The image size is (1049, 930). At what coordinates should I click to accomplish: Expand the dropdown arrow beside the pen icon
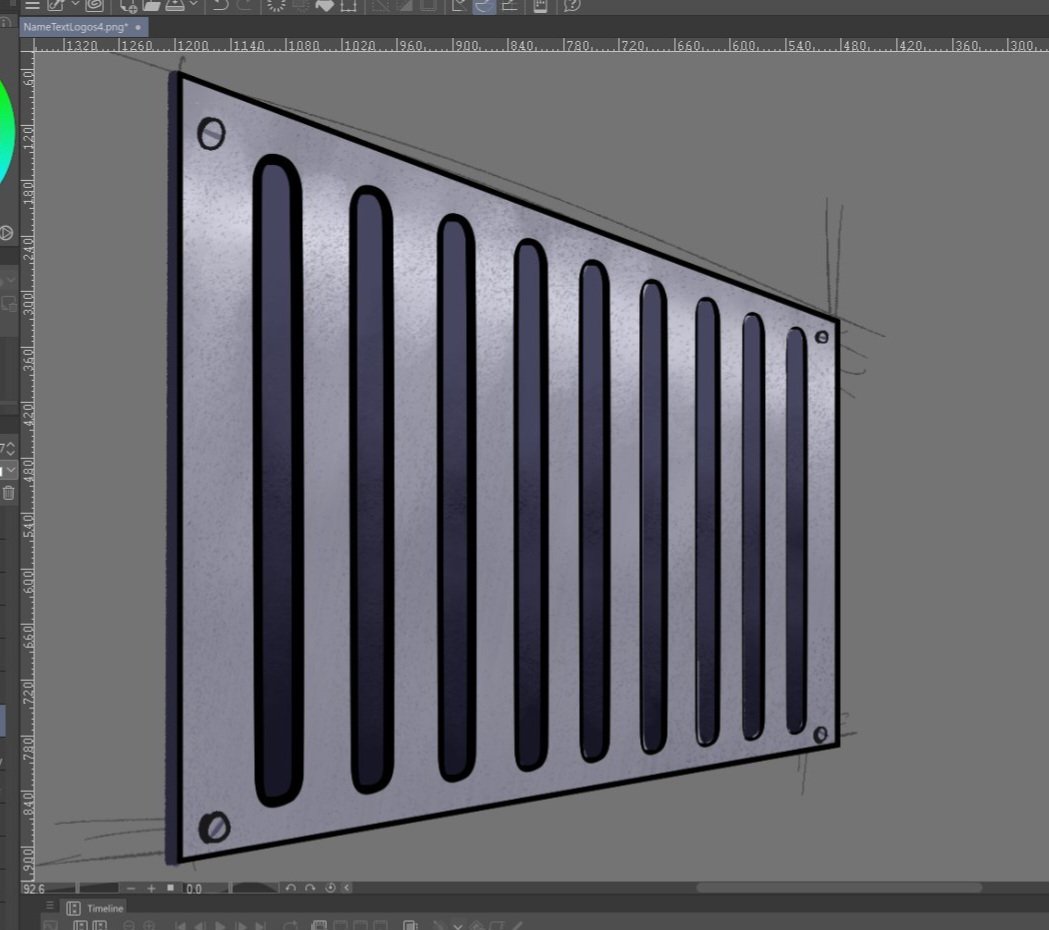pyautogui.click(x=75, y=4)
